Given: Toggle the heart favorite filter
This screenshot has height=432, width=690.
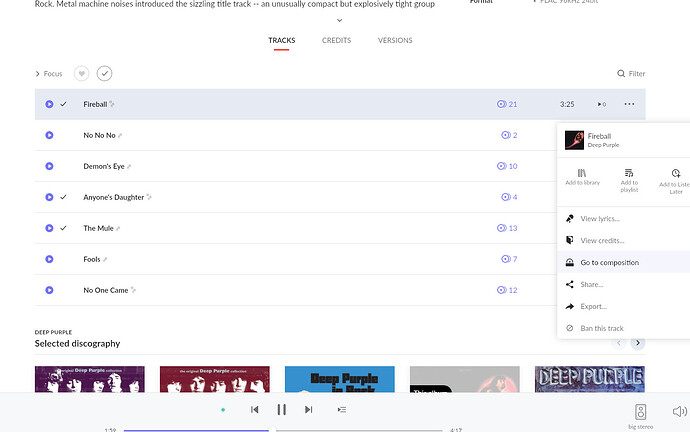Looking at the screenshot, I should [81, 73].
